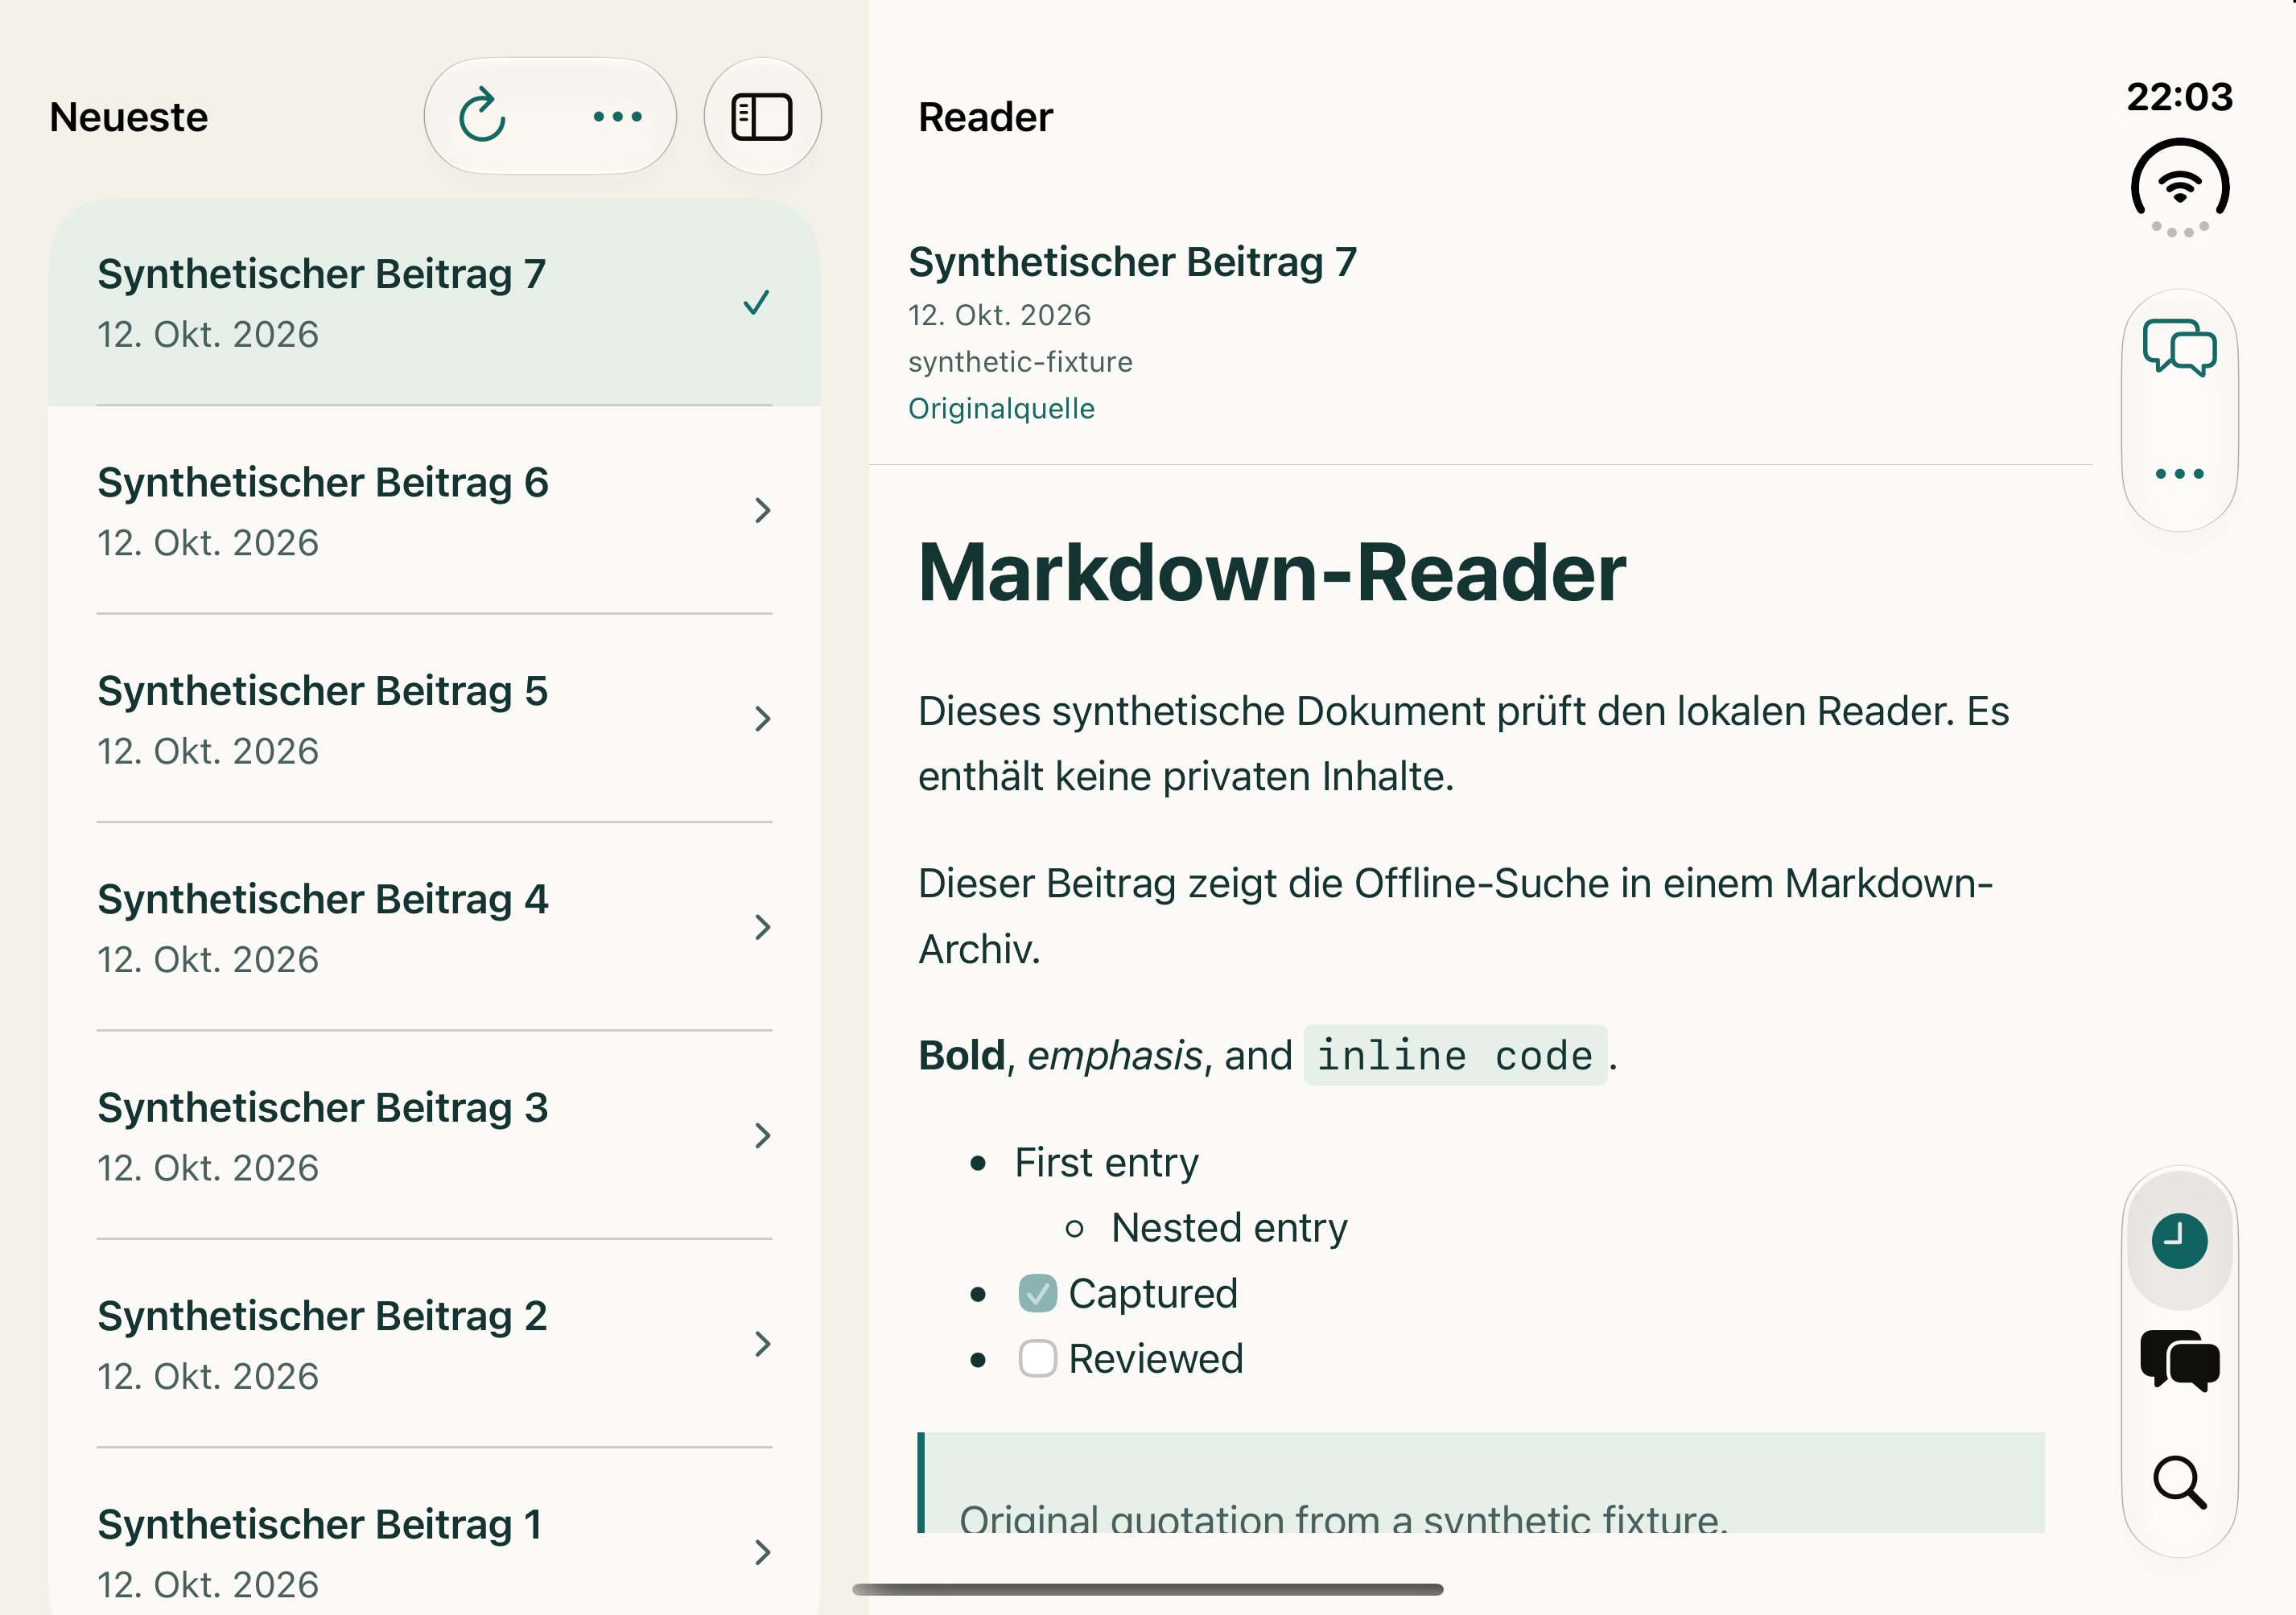Toggle the Captured checkbox
The height and width of the screenshot is (1615, 2296).
1037,1293
